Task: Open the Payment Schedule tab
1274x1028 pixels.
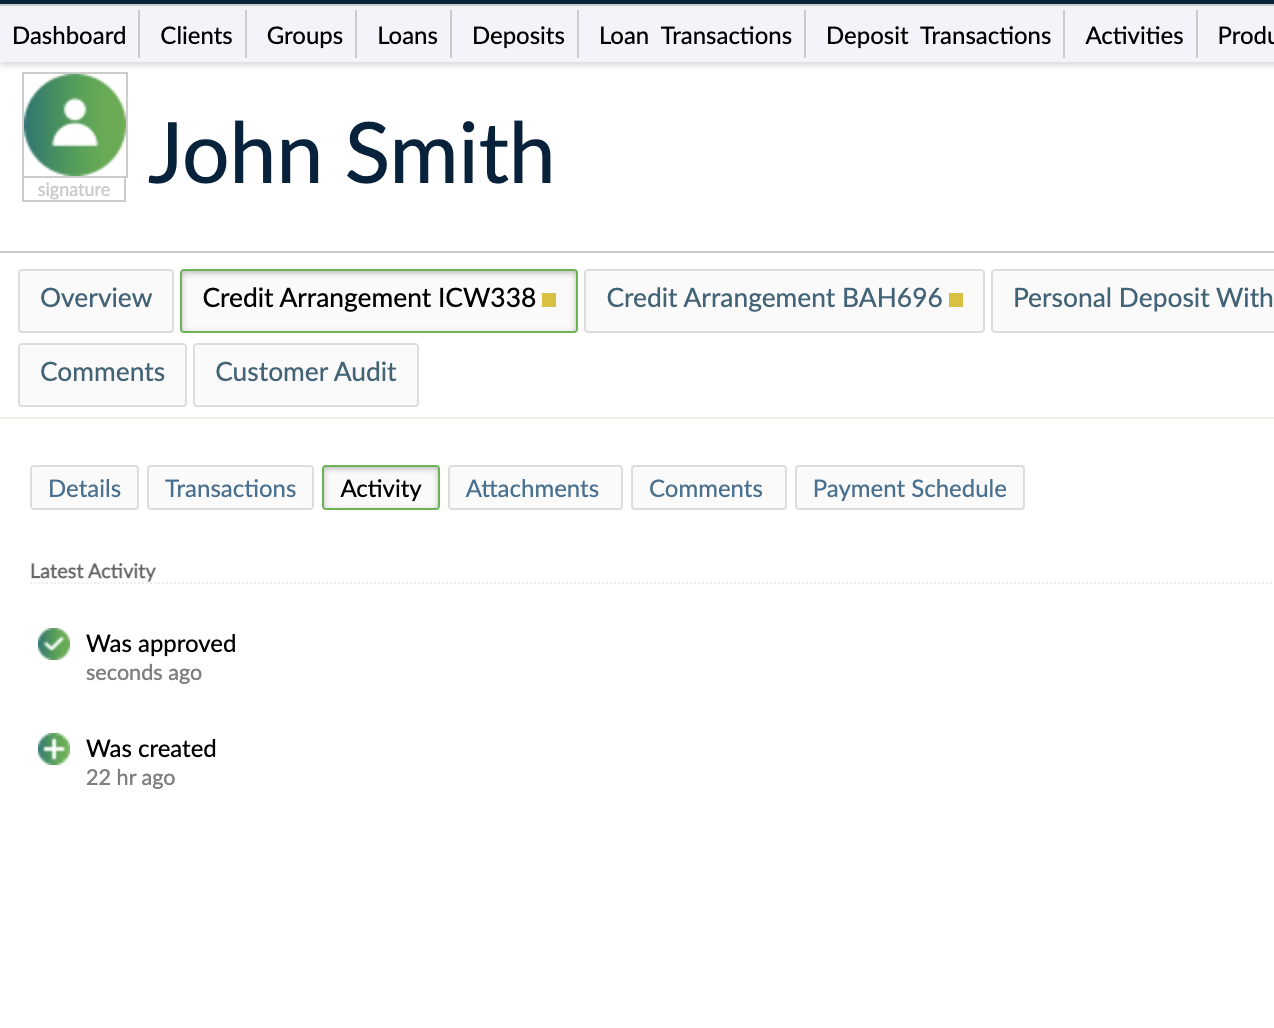Action: 909,488
